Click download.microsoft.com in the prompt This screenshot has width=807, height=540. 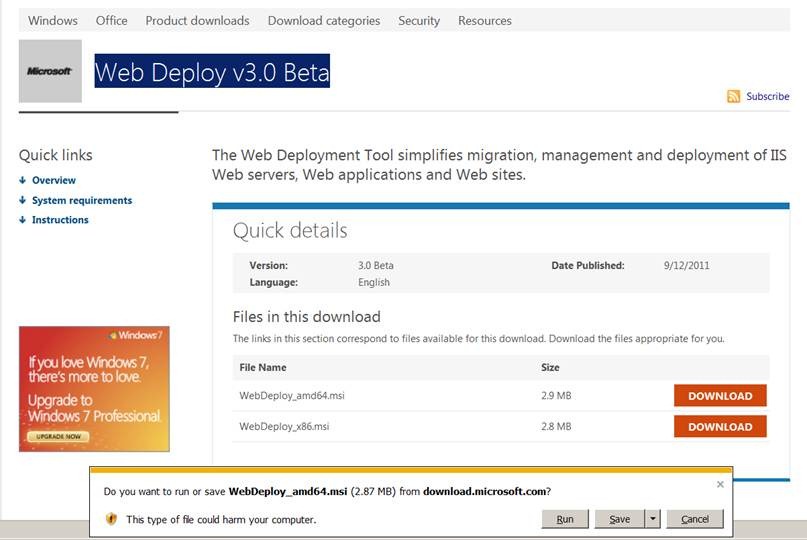484,491
